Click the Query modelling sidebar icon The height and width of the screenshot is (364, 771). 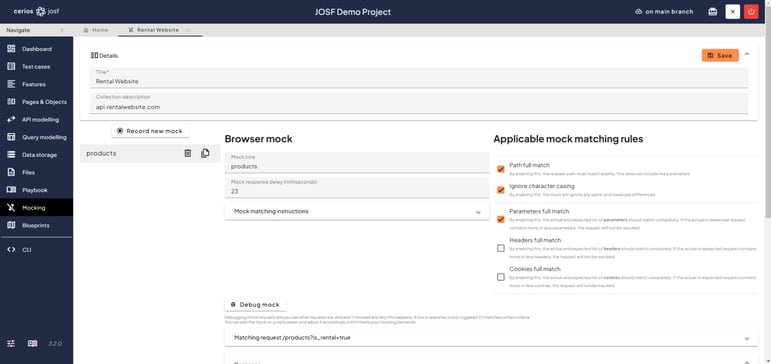[x=11, y=137]
